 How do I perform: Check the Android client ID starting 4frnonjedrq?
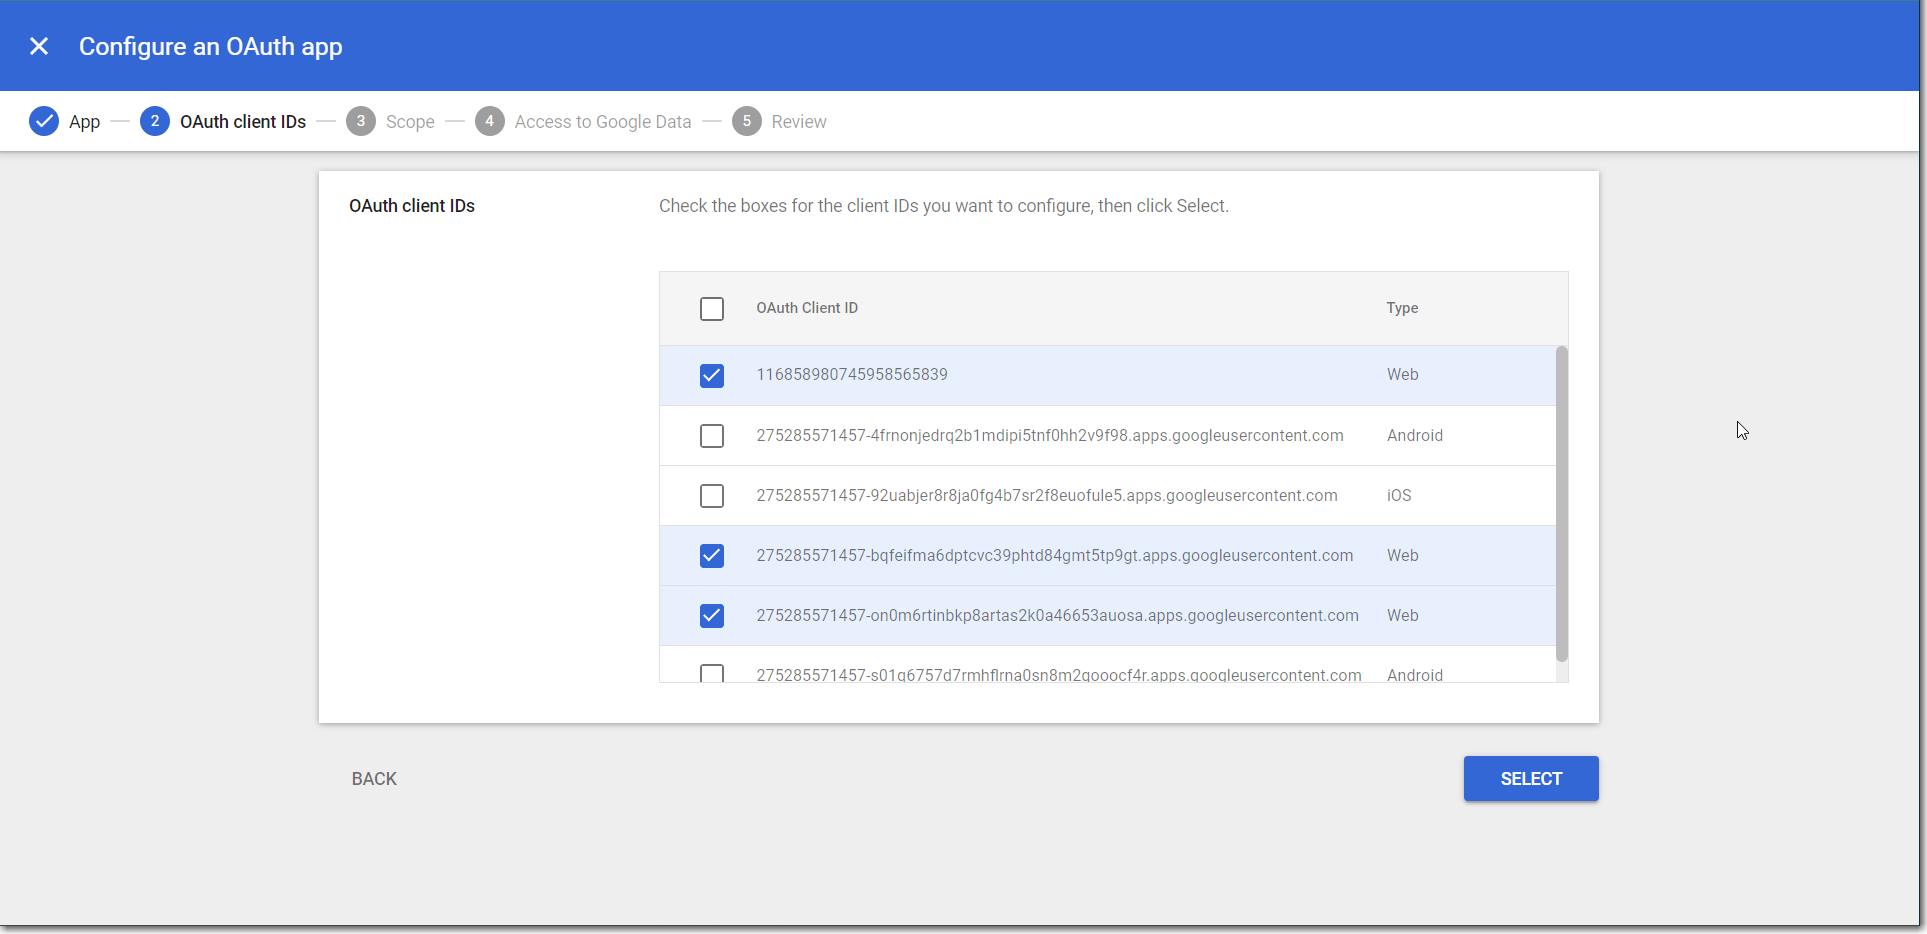click(712, 436)
